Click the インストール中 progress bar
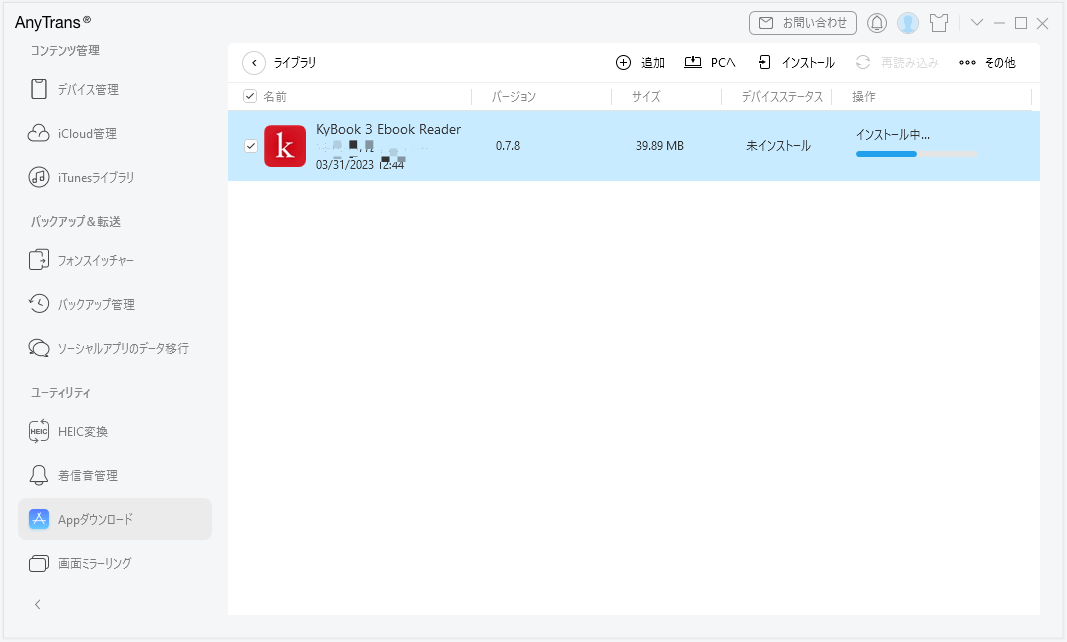The width and height of the screenshot is (1067, 642). click(x=916, y=154)
